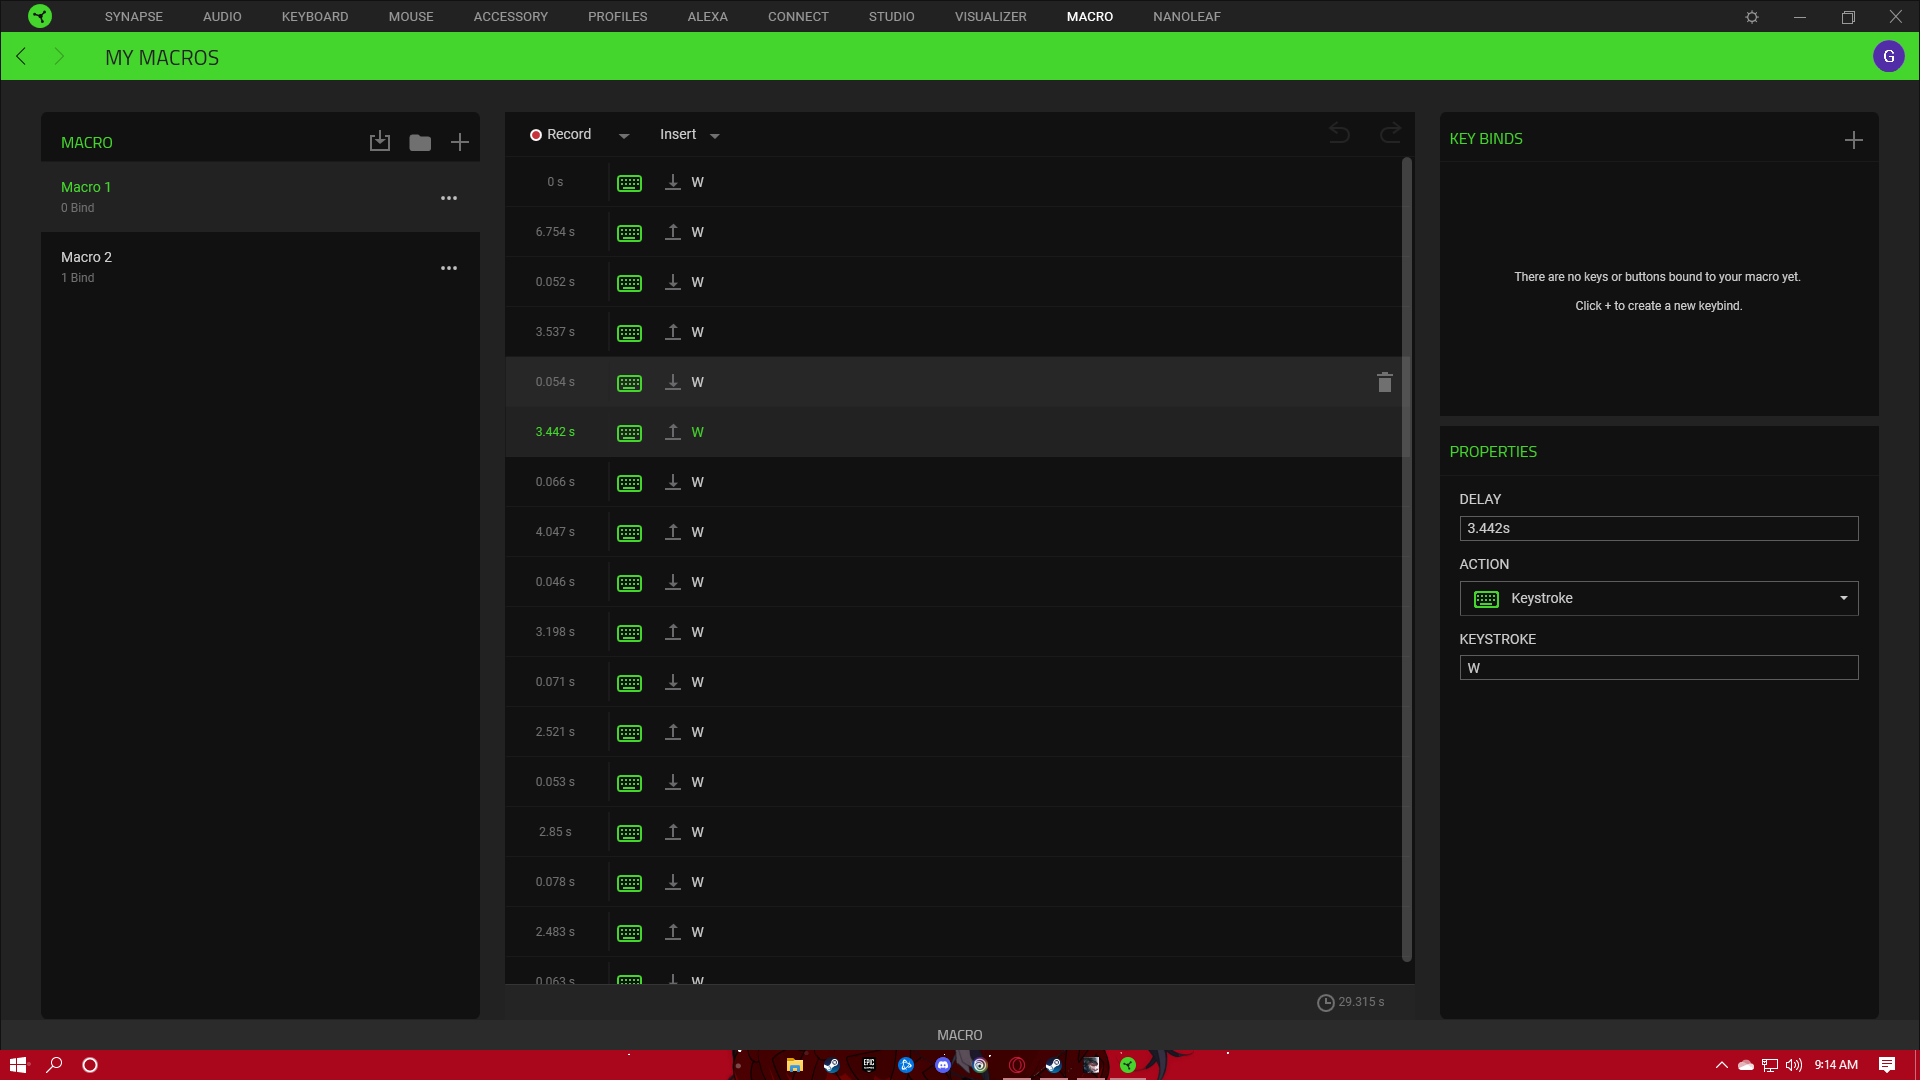Switch to the NANOLEAF tab
This screenshot has height=1080, width=1920.
click(1186, 17)
